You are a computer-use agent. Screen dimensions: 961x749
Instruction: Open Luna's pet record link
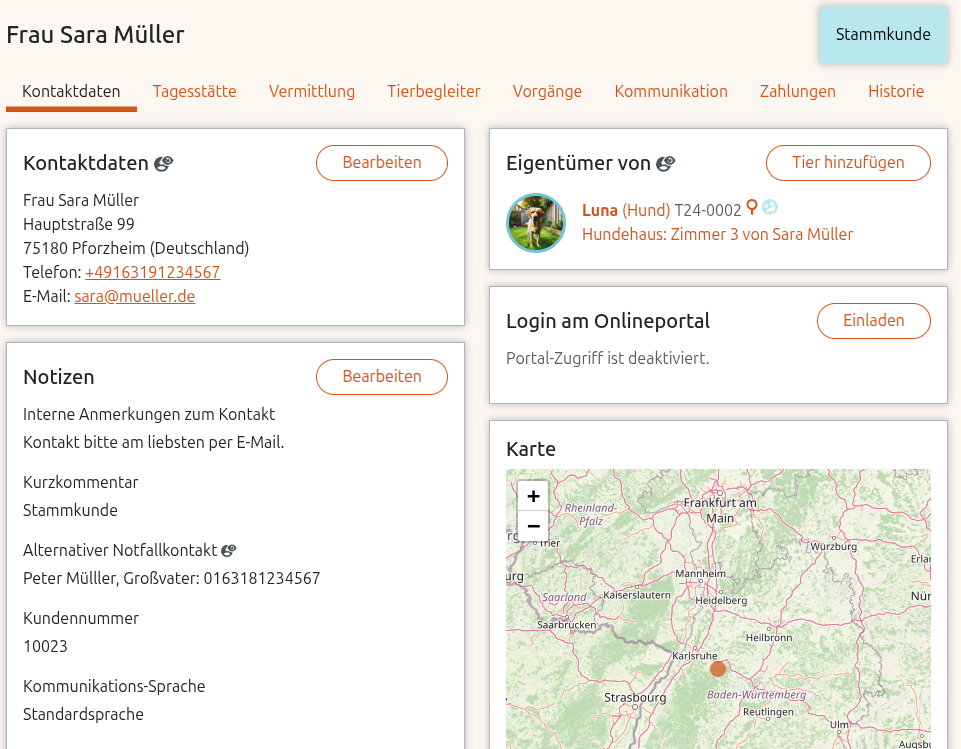pos(600,209)
